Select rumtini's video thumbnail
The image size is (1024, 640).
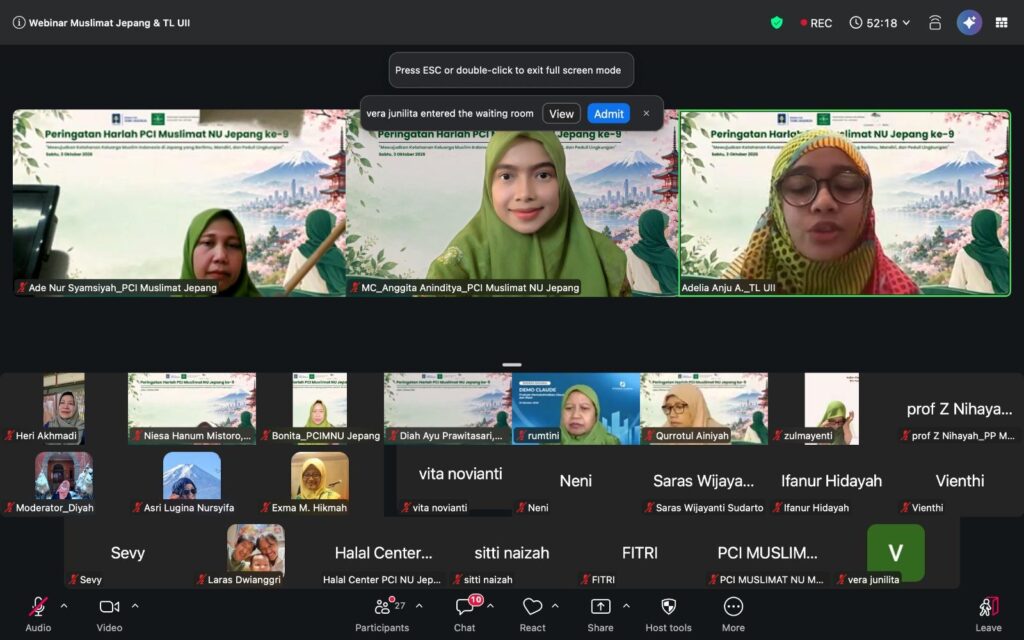(x=576, y=409)
